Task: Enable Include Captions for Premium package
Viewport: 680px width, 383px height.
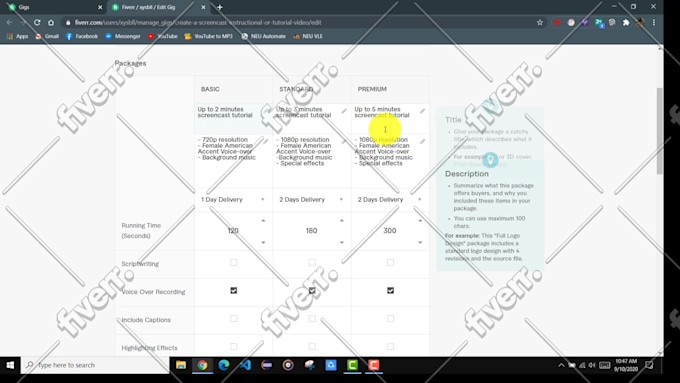Action: tap(390, 319)
